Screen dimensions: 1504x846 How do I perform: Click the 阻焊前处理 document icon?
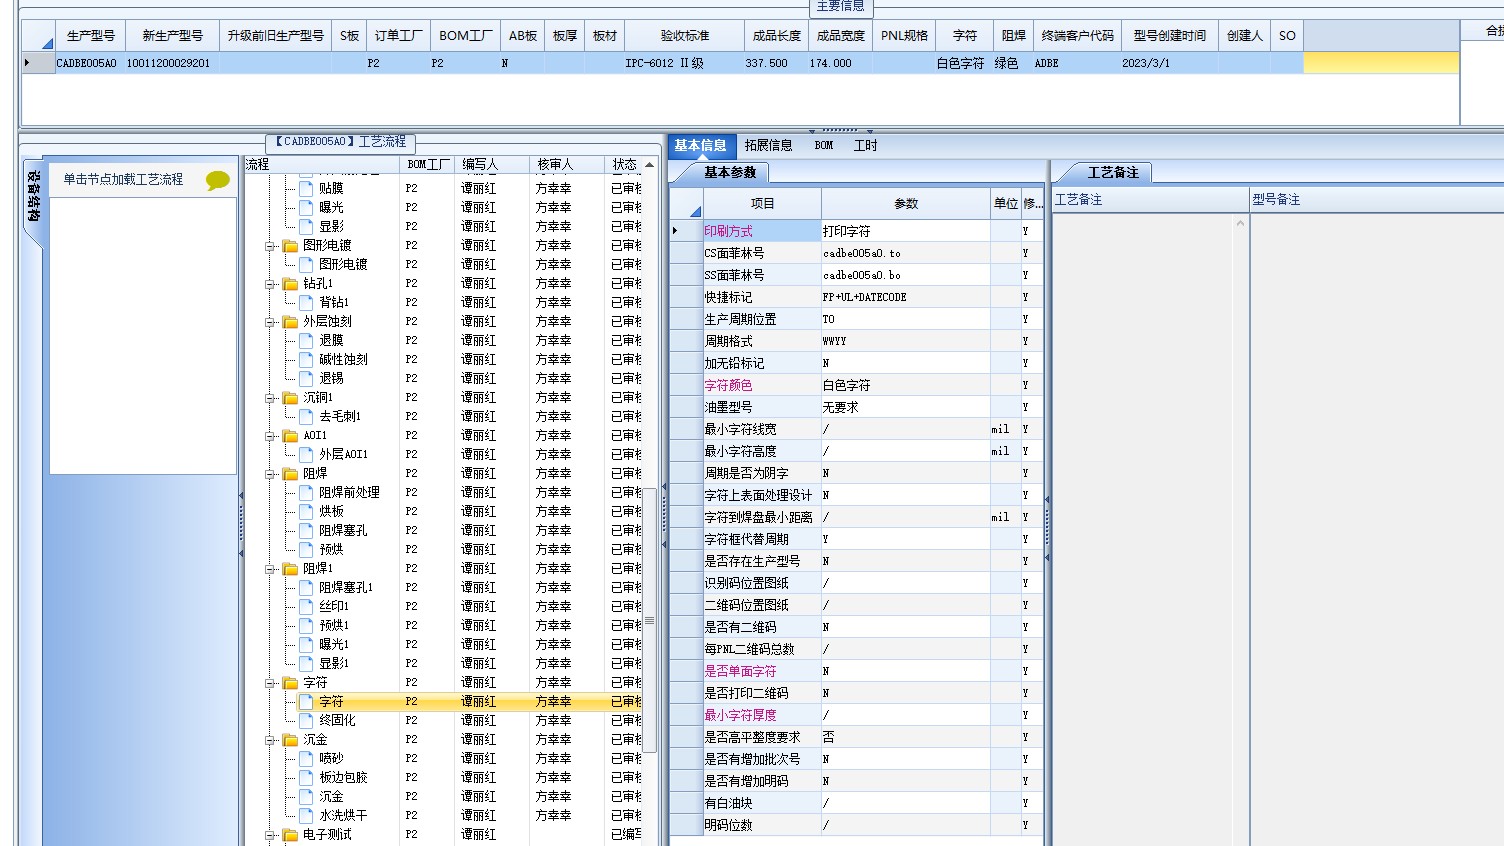[x=307, y=492]
